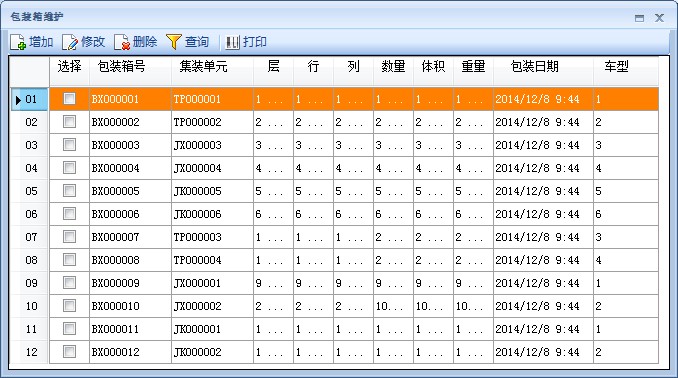Click the 删除 delete icon
Viewport: 678px width, 378px height.
point(122,42)
